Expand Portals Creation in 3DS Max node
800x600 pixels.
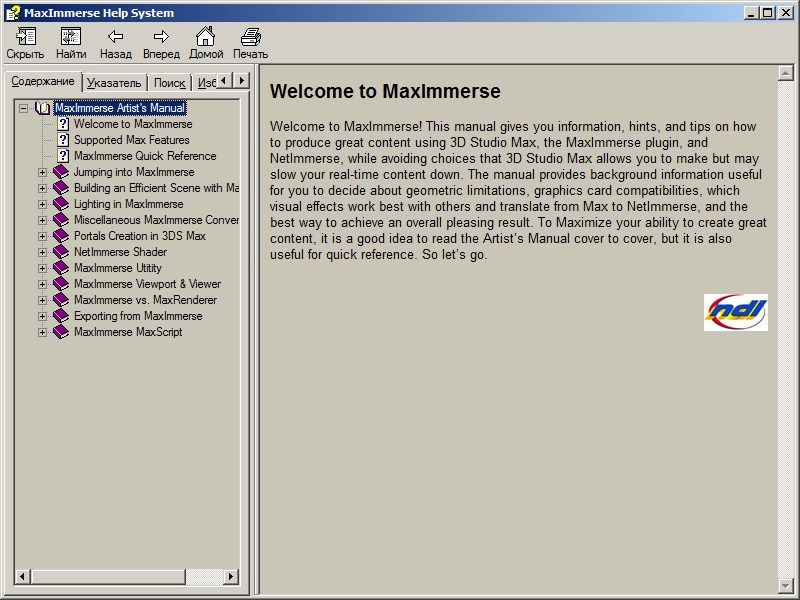(x=42, y=236)
